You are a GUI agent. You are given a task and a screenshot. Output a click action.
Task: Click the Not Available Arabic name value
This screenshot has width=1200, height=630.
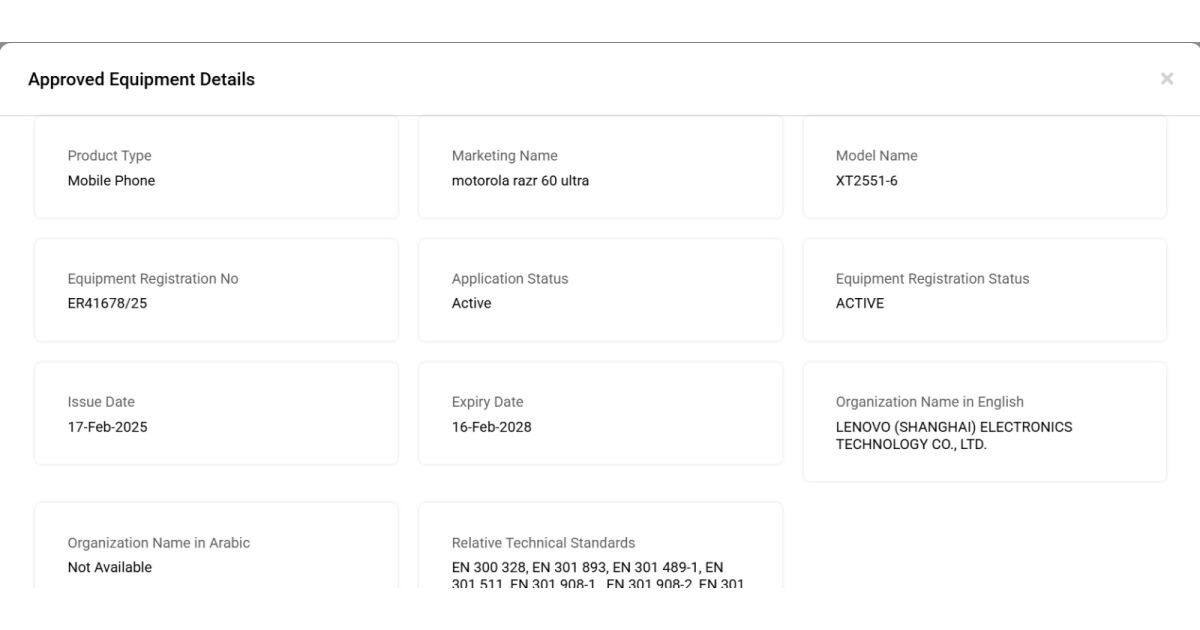[x=110, y=567]
